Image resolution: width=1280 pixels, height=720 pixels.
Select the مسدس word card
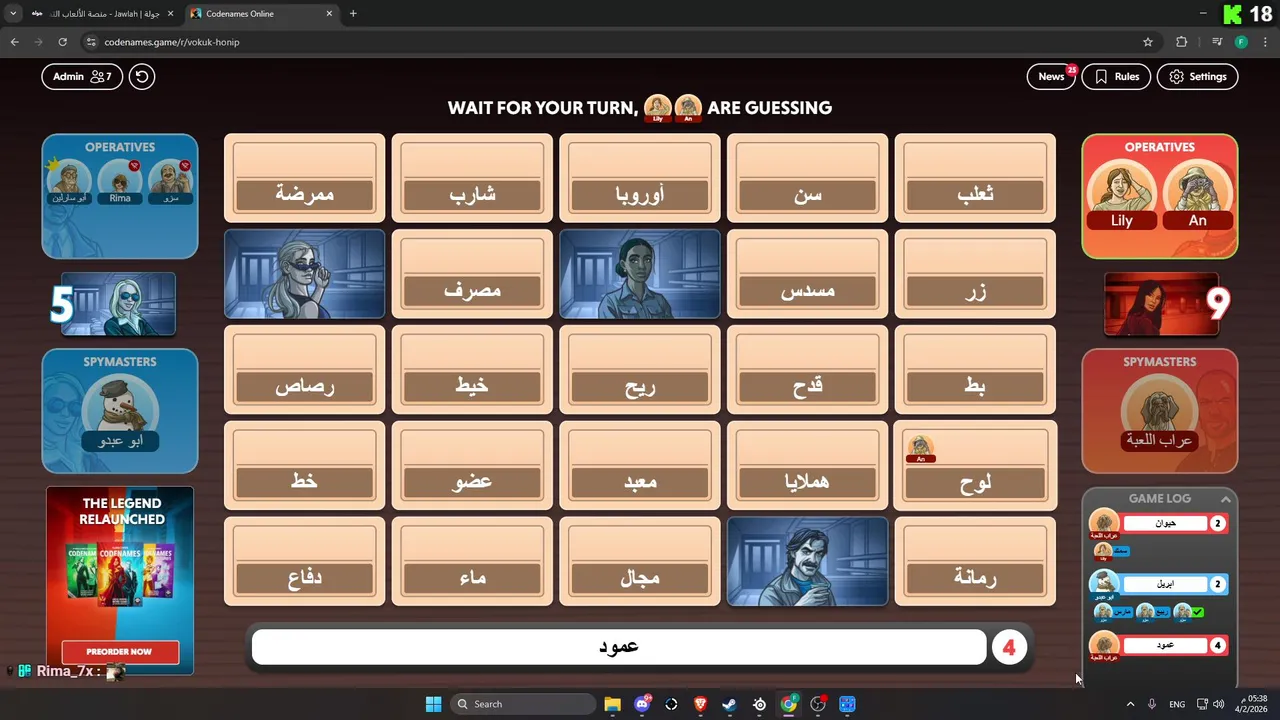[x=807, y=274]
